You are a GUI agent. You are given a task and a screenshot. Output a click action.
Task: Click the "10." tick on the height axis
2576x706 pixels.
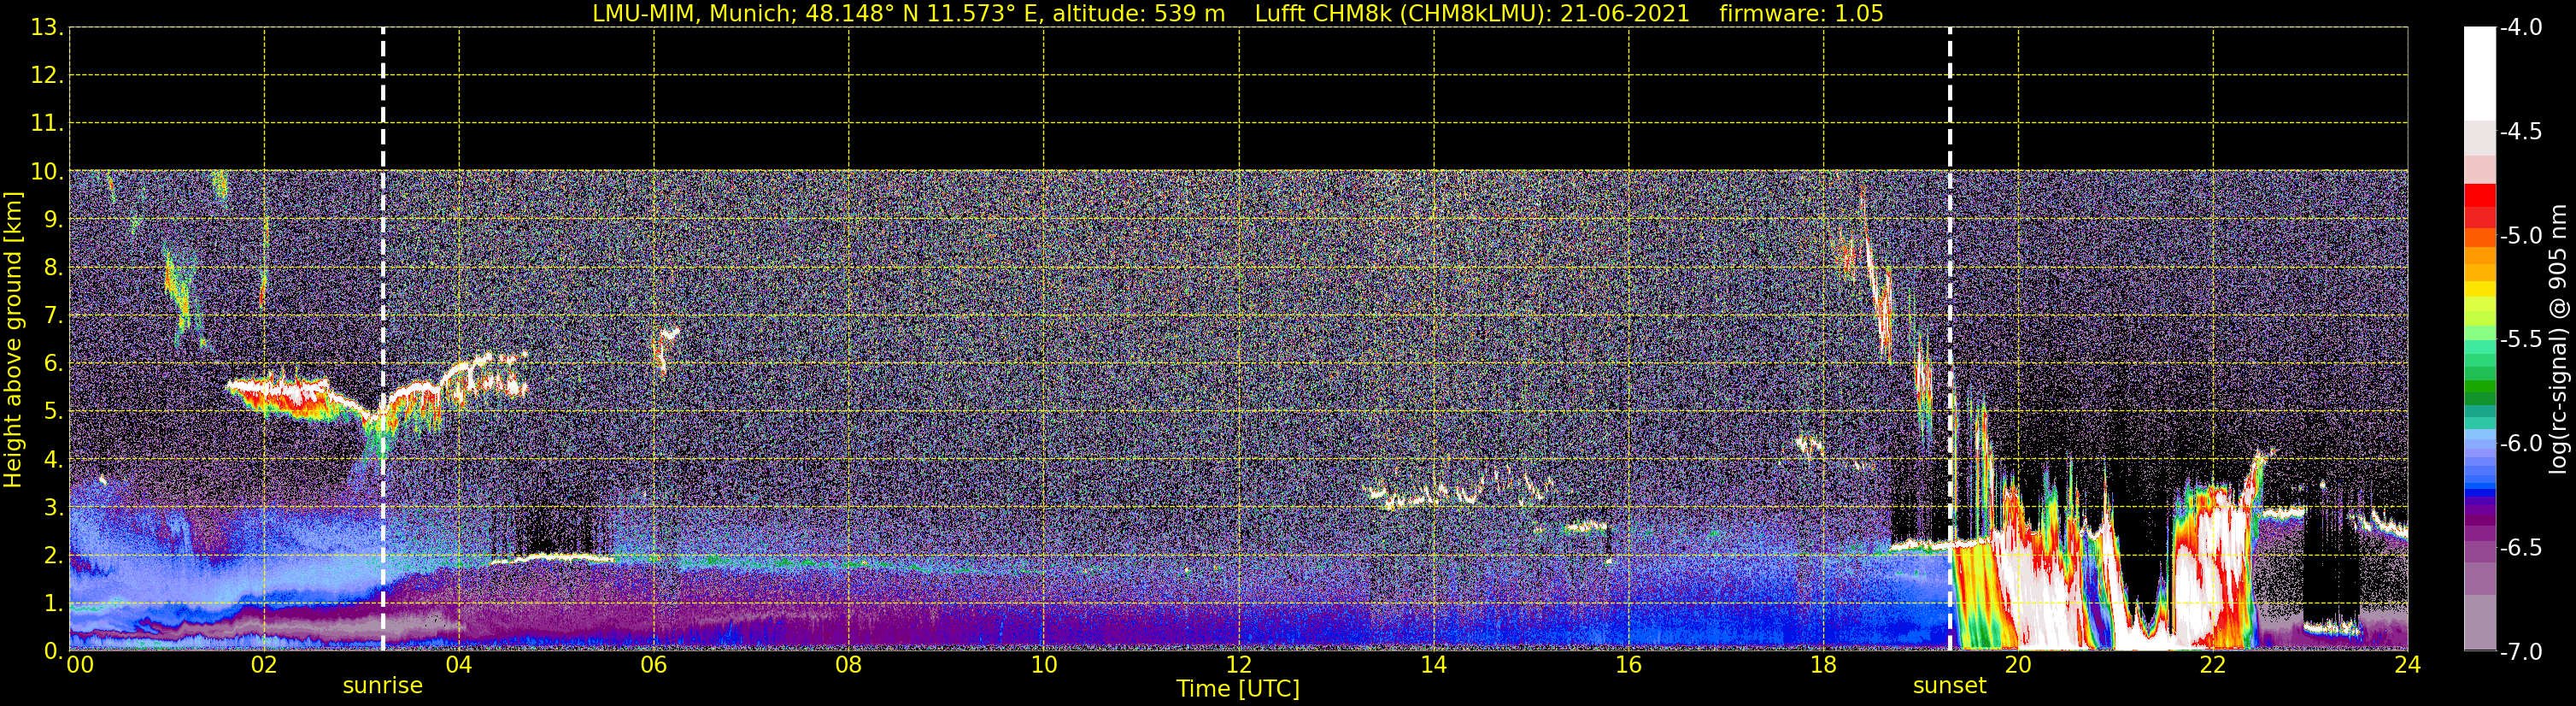coord(47,172)
